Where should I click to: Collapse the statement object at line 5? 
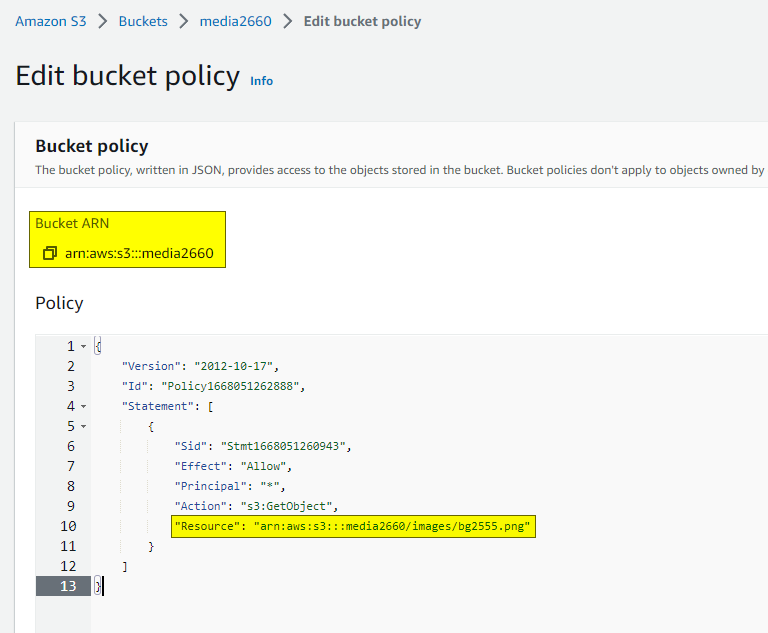click(84, 427)
